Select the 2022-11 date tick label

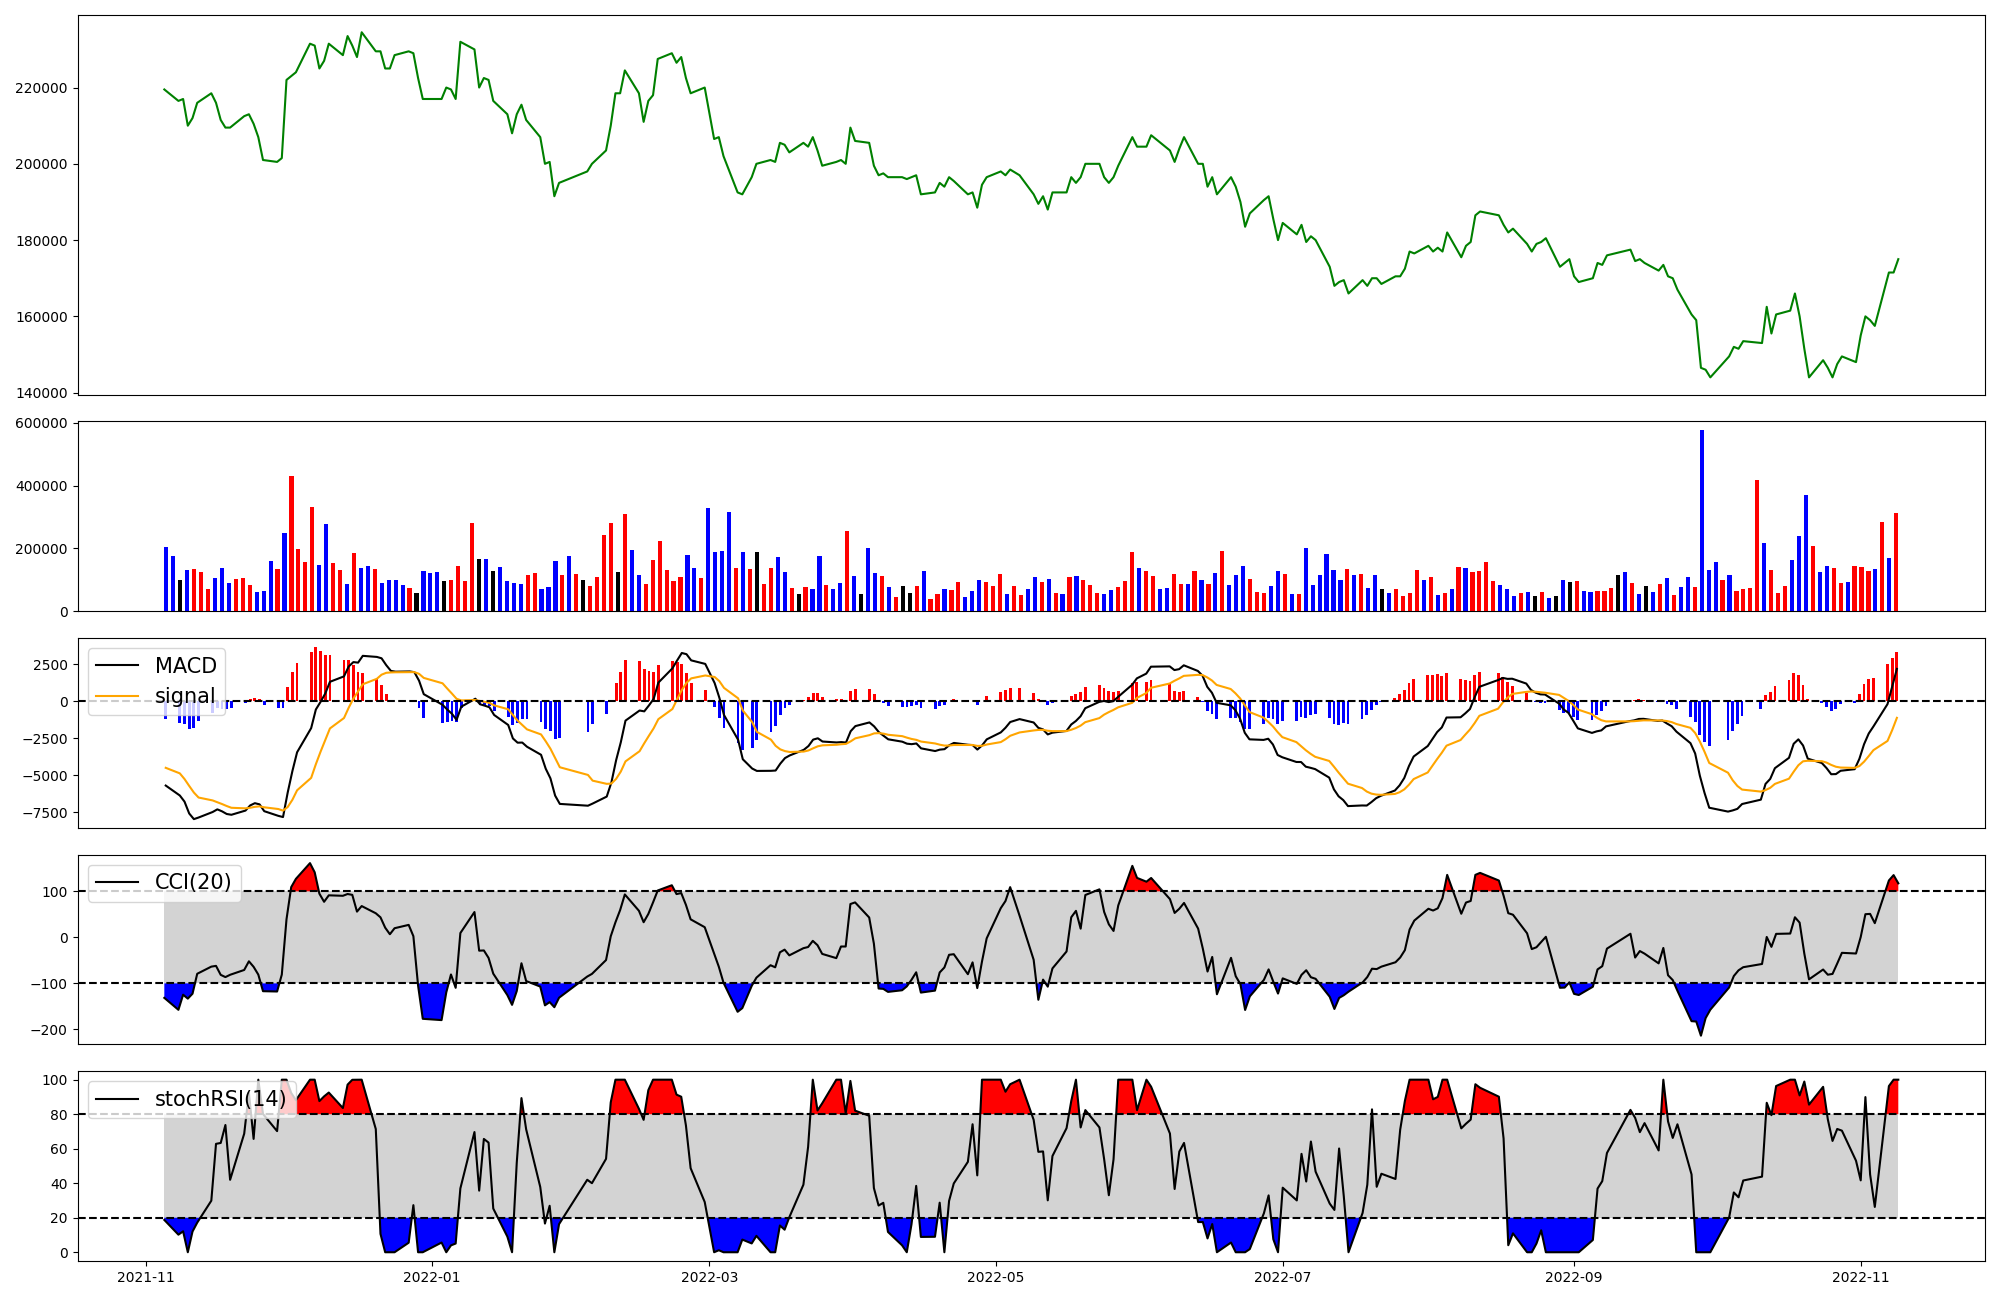pyautogui.click(x=1860, y=1277)
